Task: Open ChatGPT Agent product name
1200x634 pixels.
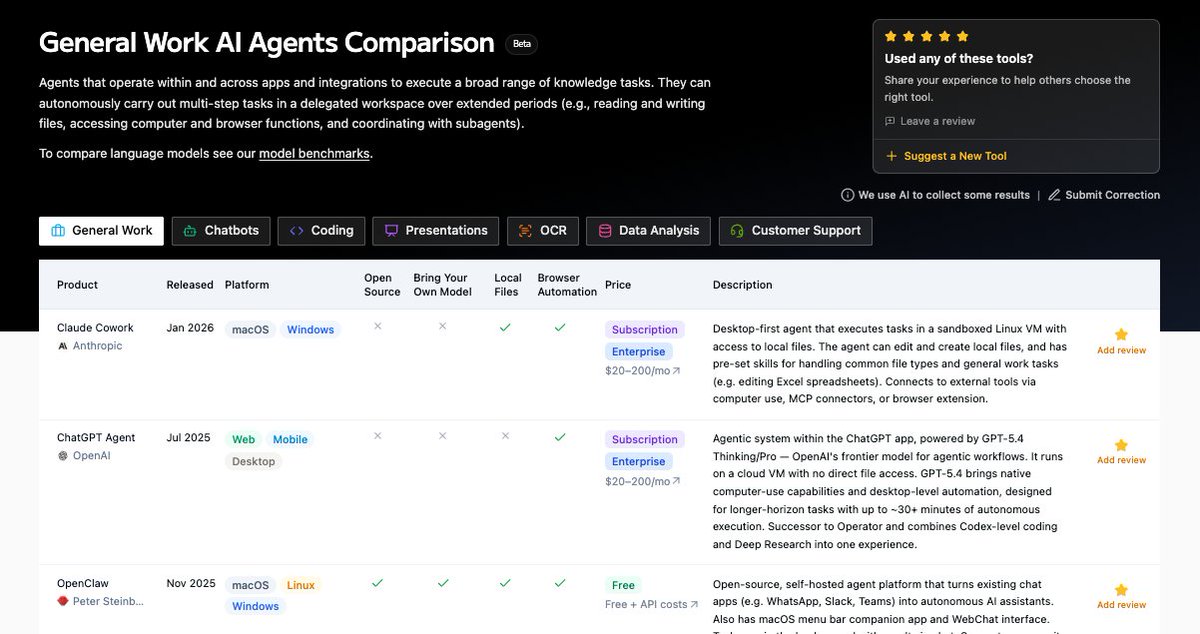Action: (96, 438)
